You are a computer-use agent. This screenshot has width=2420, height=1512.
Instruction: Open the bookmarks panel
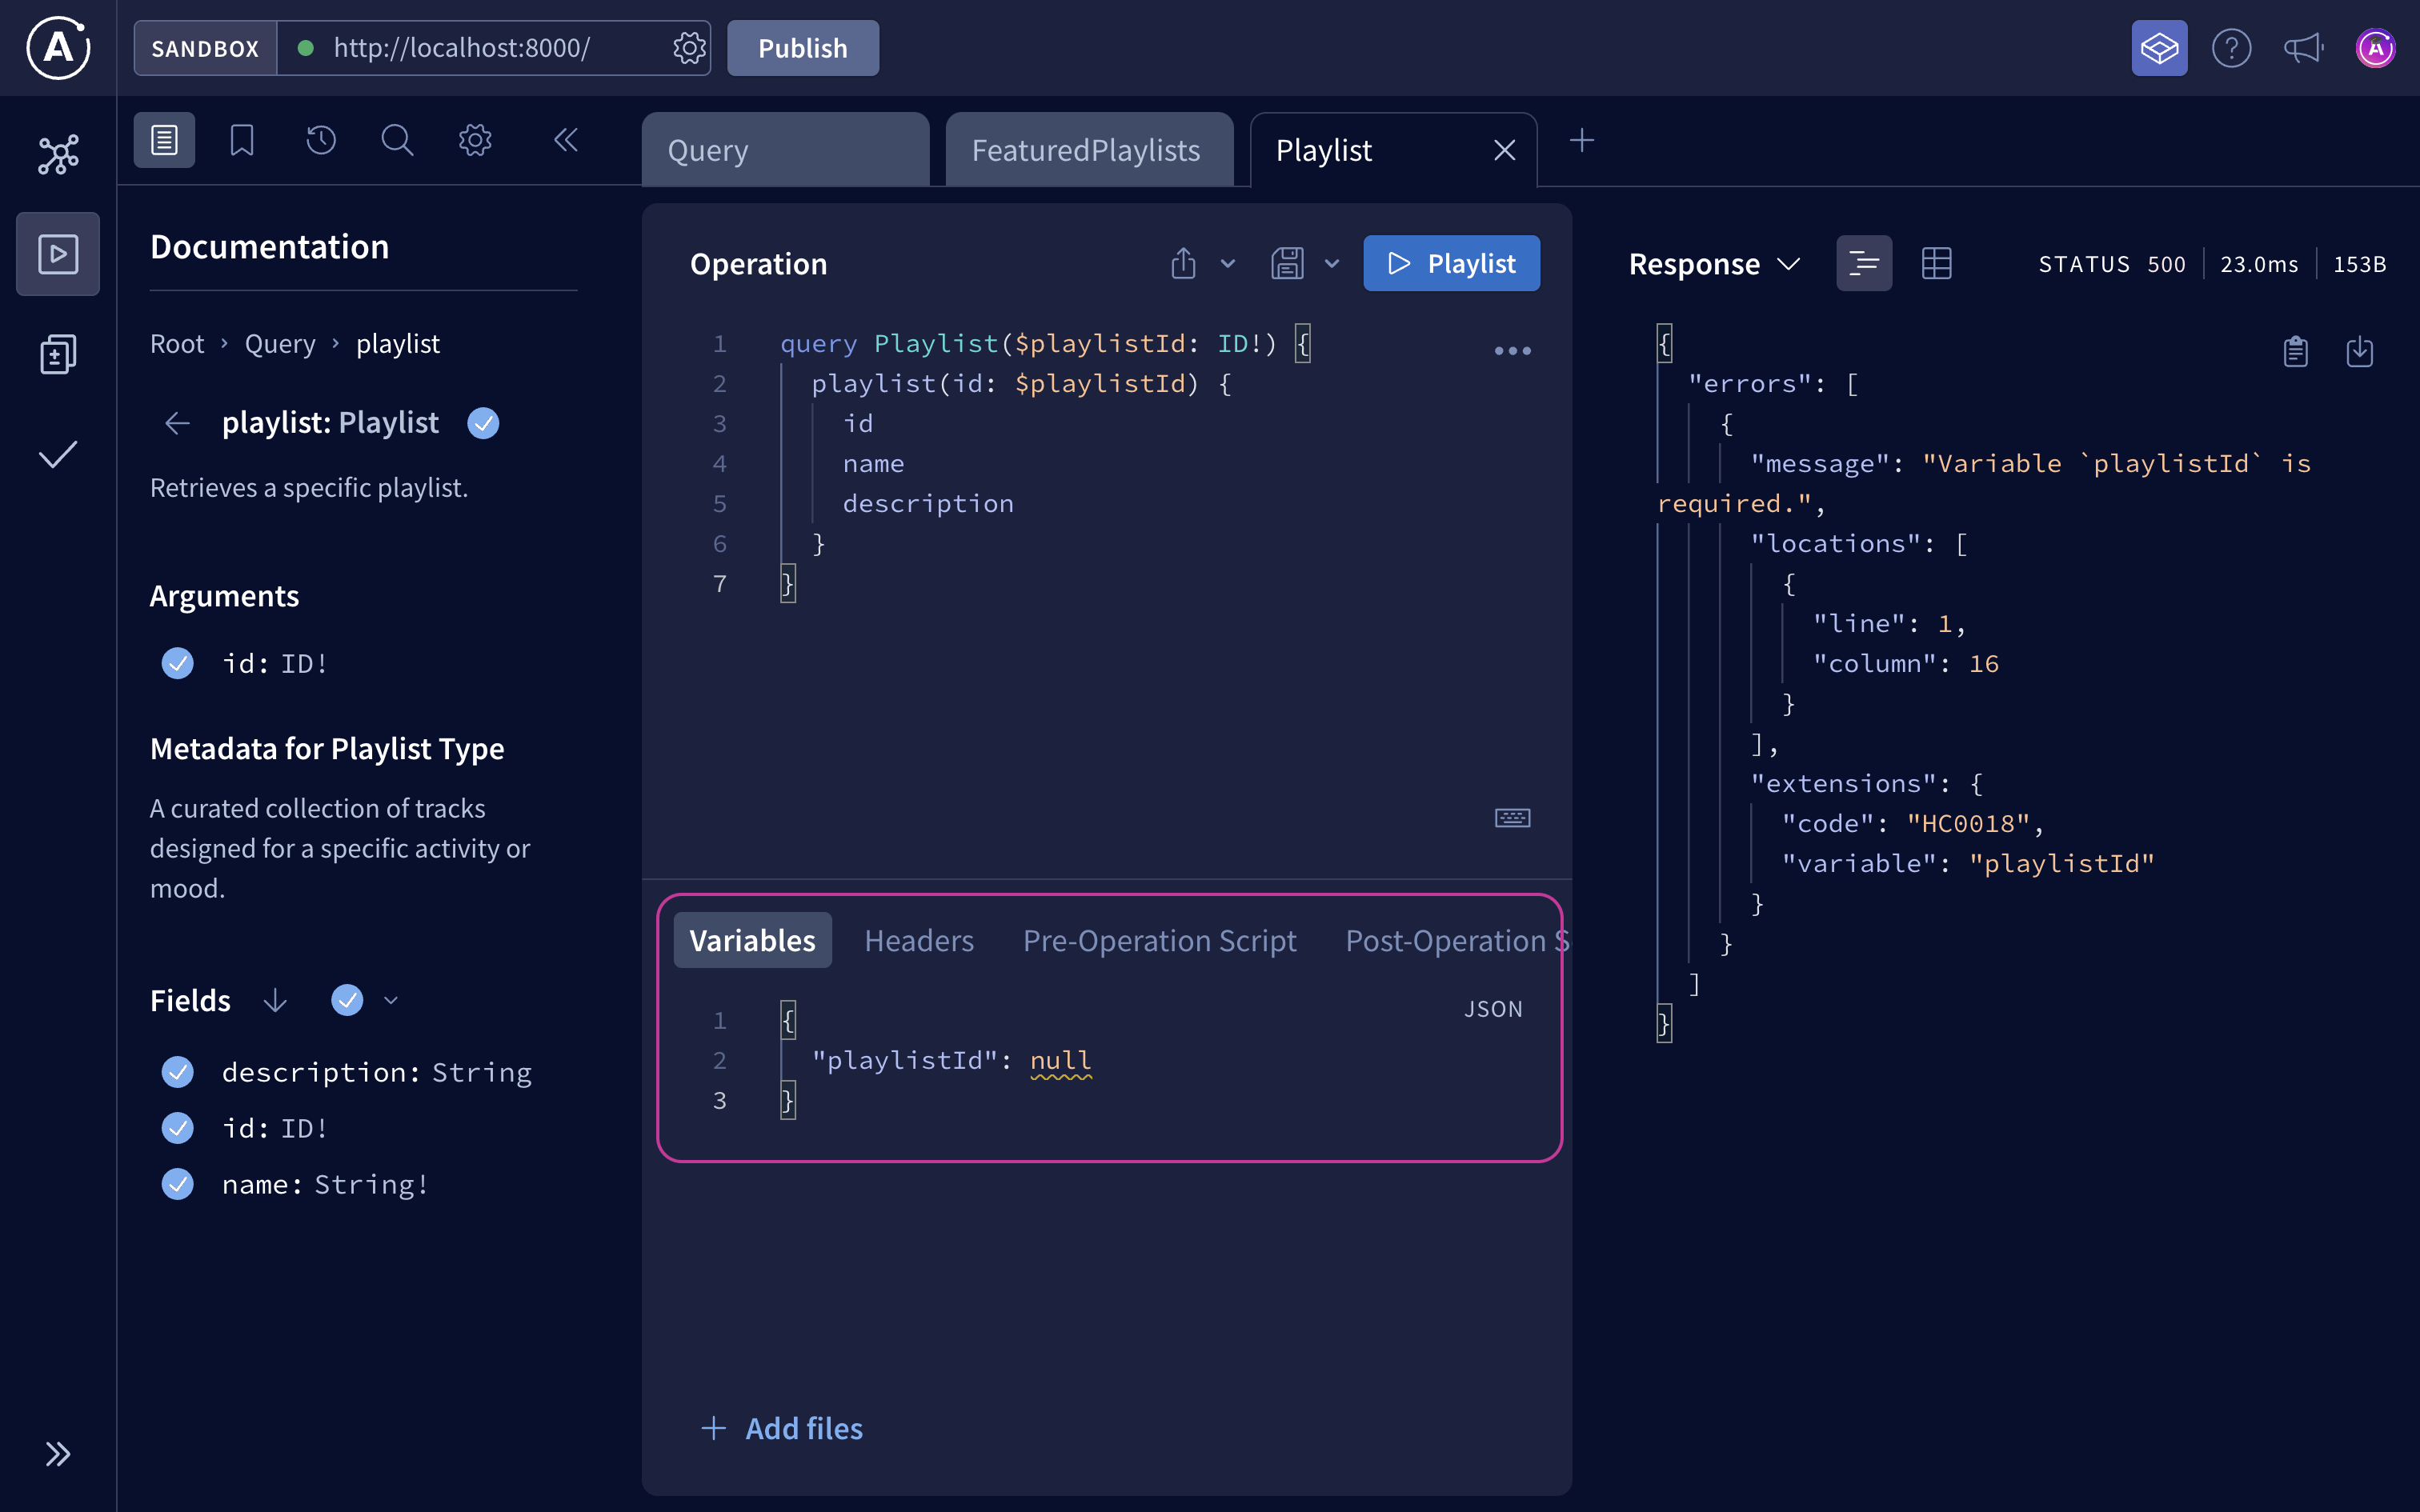click(x=241, y=140)
